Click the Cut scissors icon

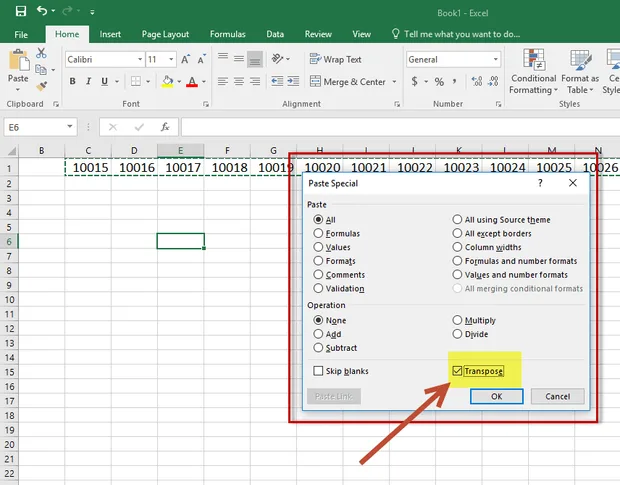(x=41, y=53)
